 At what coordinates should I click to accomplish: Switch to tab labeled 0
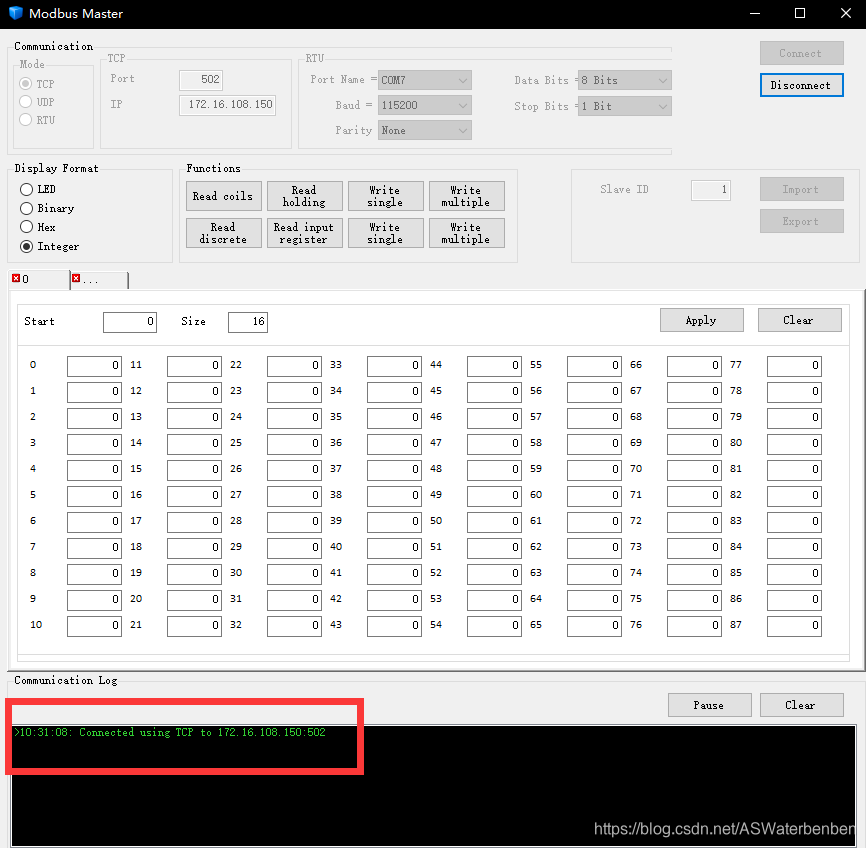click(x=39, y=280)
